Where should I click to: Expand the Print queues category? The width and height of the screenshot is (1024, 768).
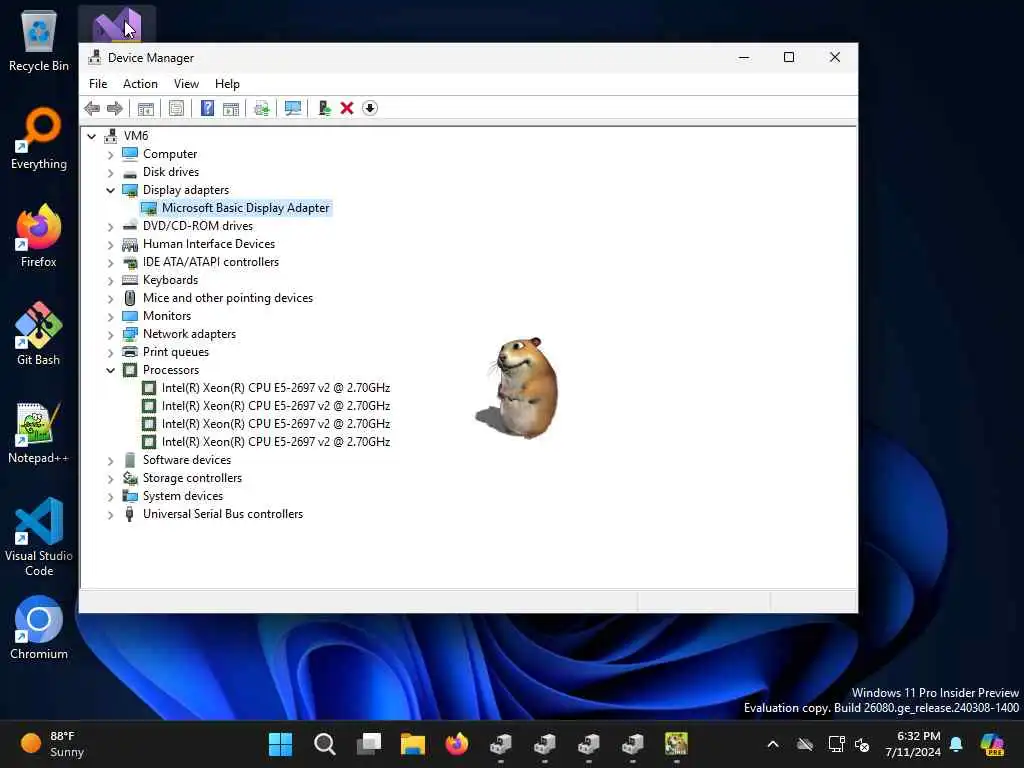(110, 353)
